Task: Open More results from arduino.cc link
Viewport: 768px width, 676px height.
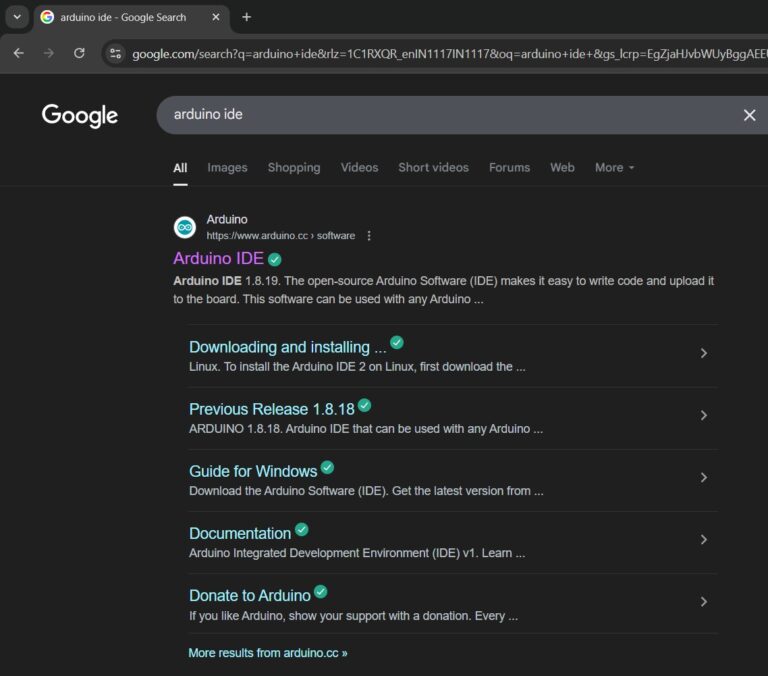Action: 268,653
